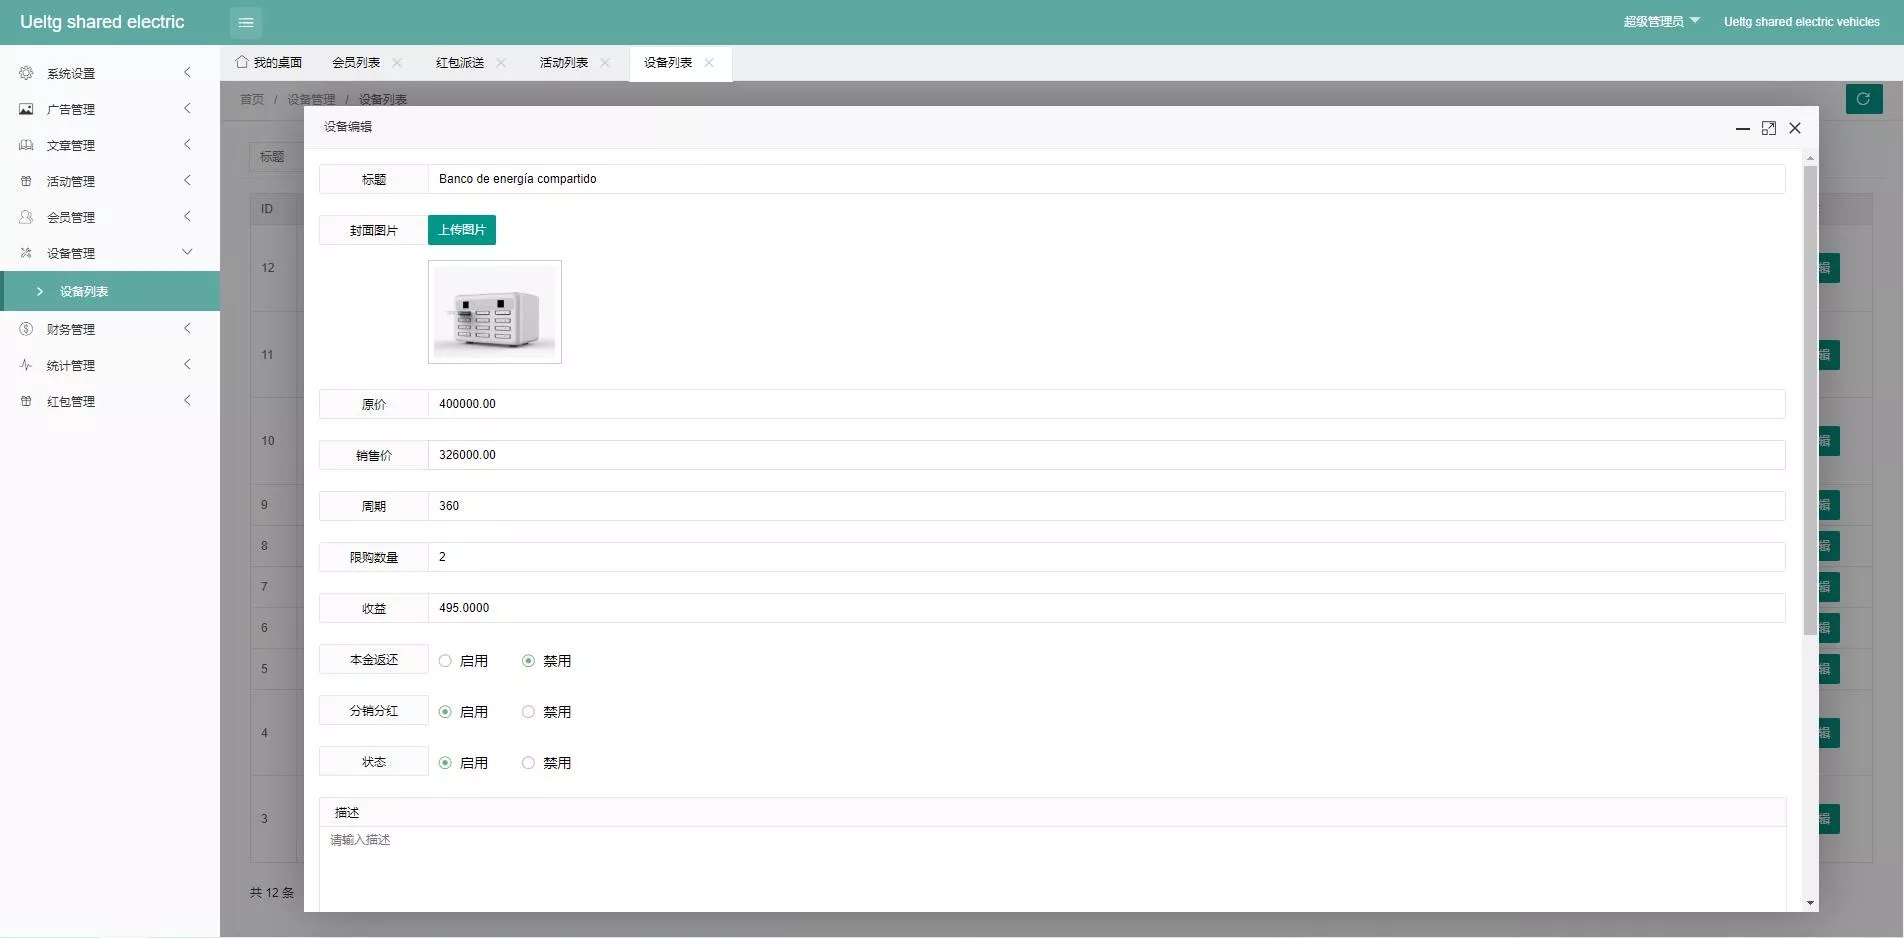Close the 设备编辑 dialog

coord(1795,128)
